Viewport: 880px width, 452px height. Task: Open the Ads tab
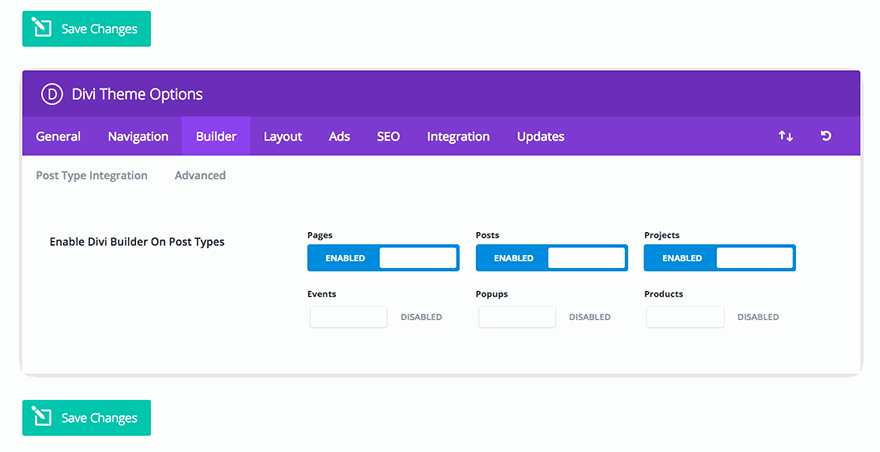339,136
